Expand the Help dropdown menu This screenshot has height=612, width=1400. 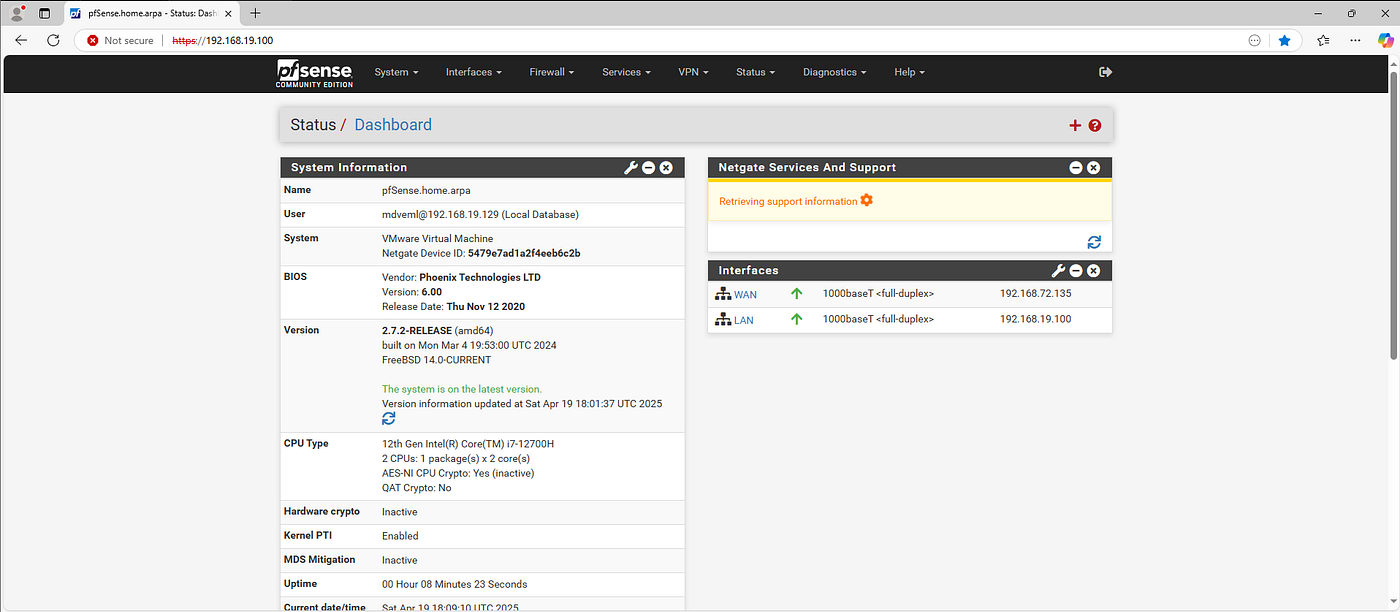pyautogui.click(x=909, y=72)
